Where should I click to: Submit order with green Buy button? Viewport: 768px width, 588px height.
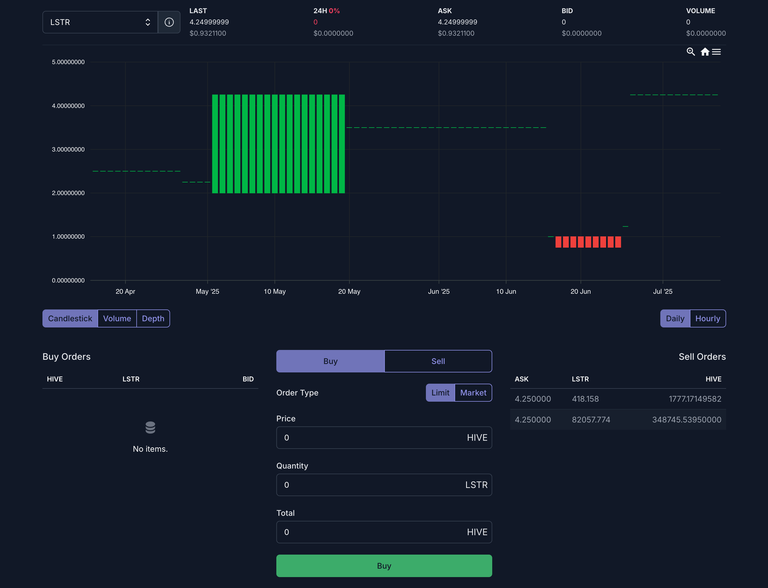point(384,566)
